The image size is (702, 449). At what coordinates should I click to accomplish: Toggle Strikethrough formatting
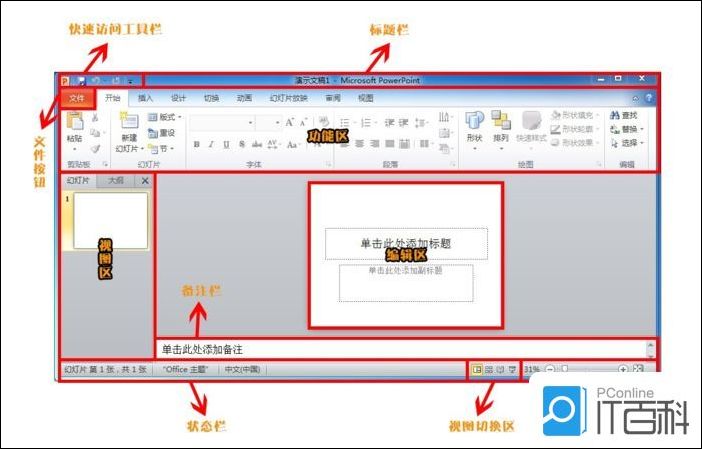pos(257,144)
